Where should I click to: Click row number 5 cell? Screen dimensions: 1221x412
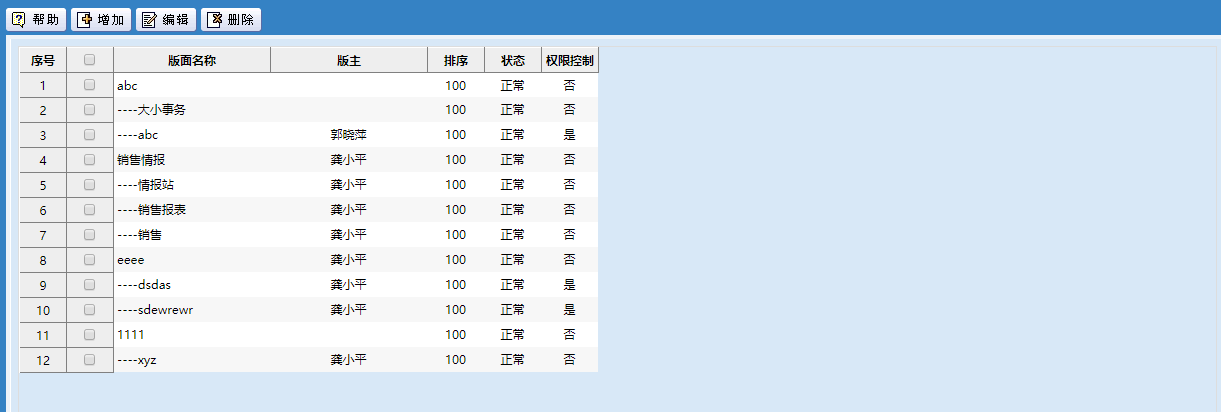click(x=43, y=185)
